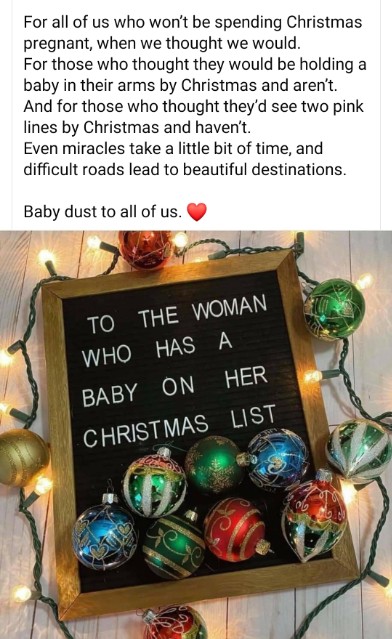Click the red ornament above the wooden frame
This screenshot has height=639, width=392.
146,249
